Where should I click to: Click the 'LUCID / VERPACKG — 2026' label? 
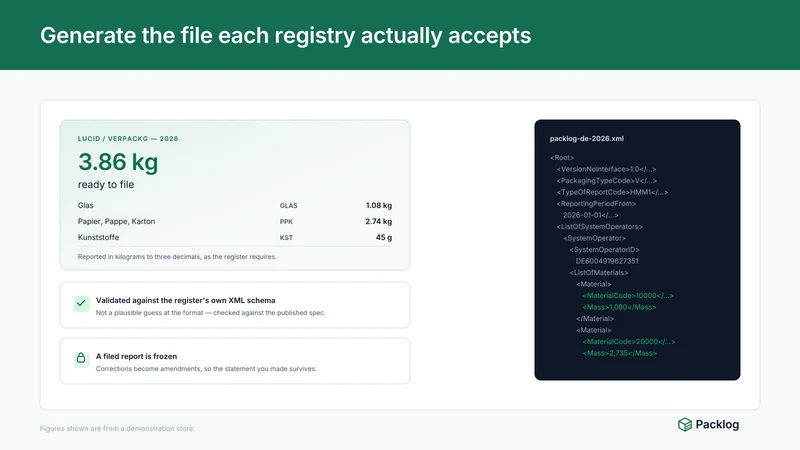(x=128, y=139)
